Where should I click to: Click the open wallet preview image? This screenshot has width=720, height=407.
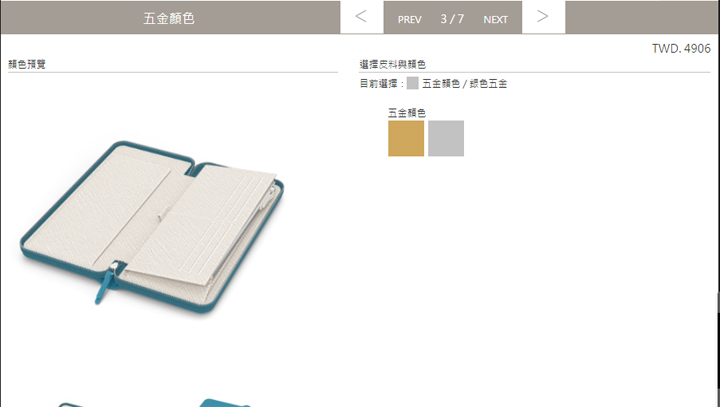pos(152,227)
